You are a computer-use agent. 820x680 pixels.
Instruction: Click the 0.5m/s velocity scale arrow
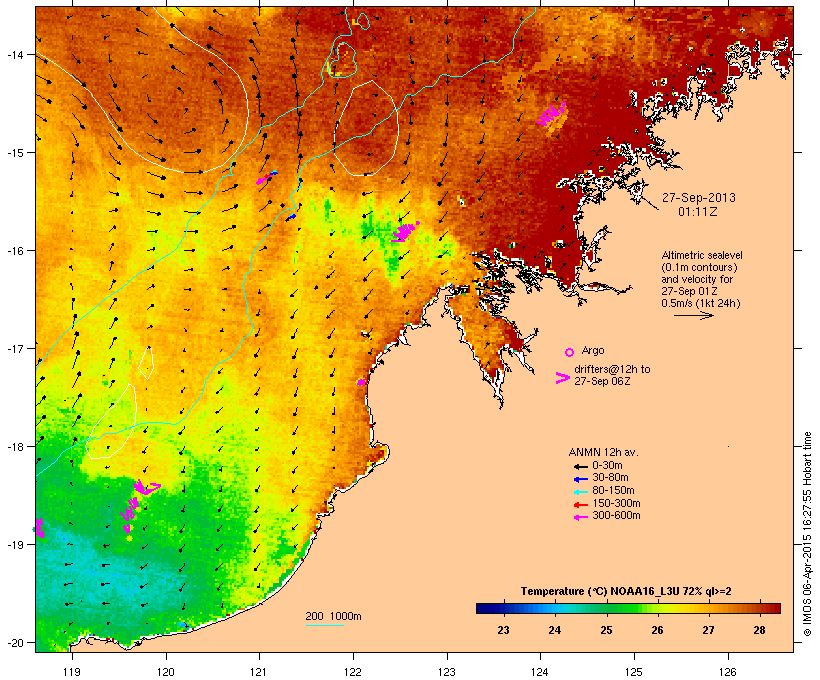pyautogui.click(x=693, y=315)
